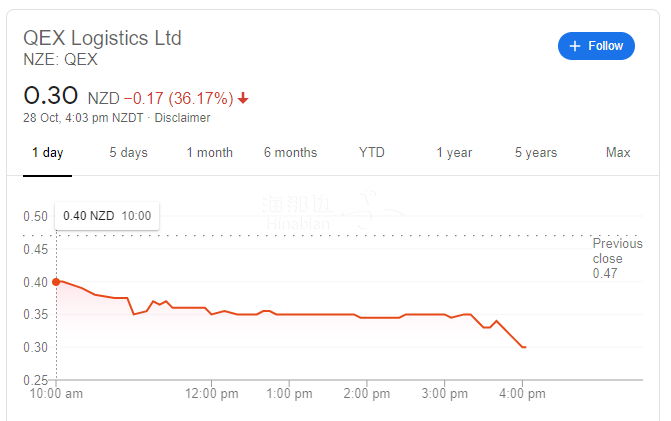Image resolution: width=671 pixels, height=421 pixels.
Task: Select the 1 month range tab
Action: pos(209,153)
